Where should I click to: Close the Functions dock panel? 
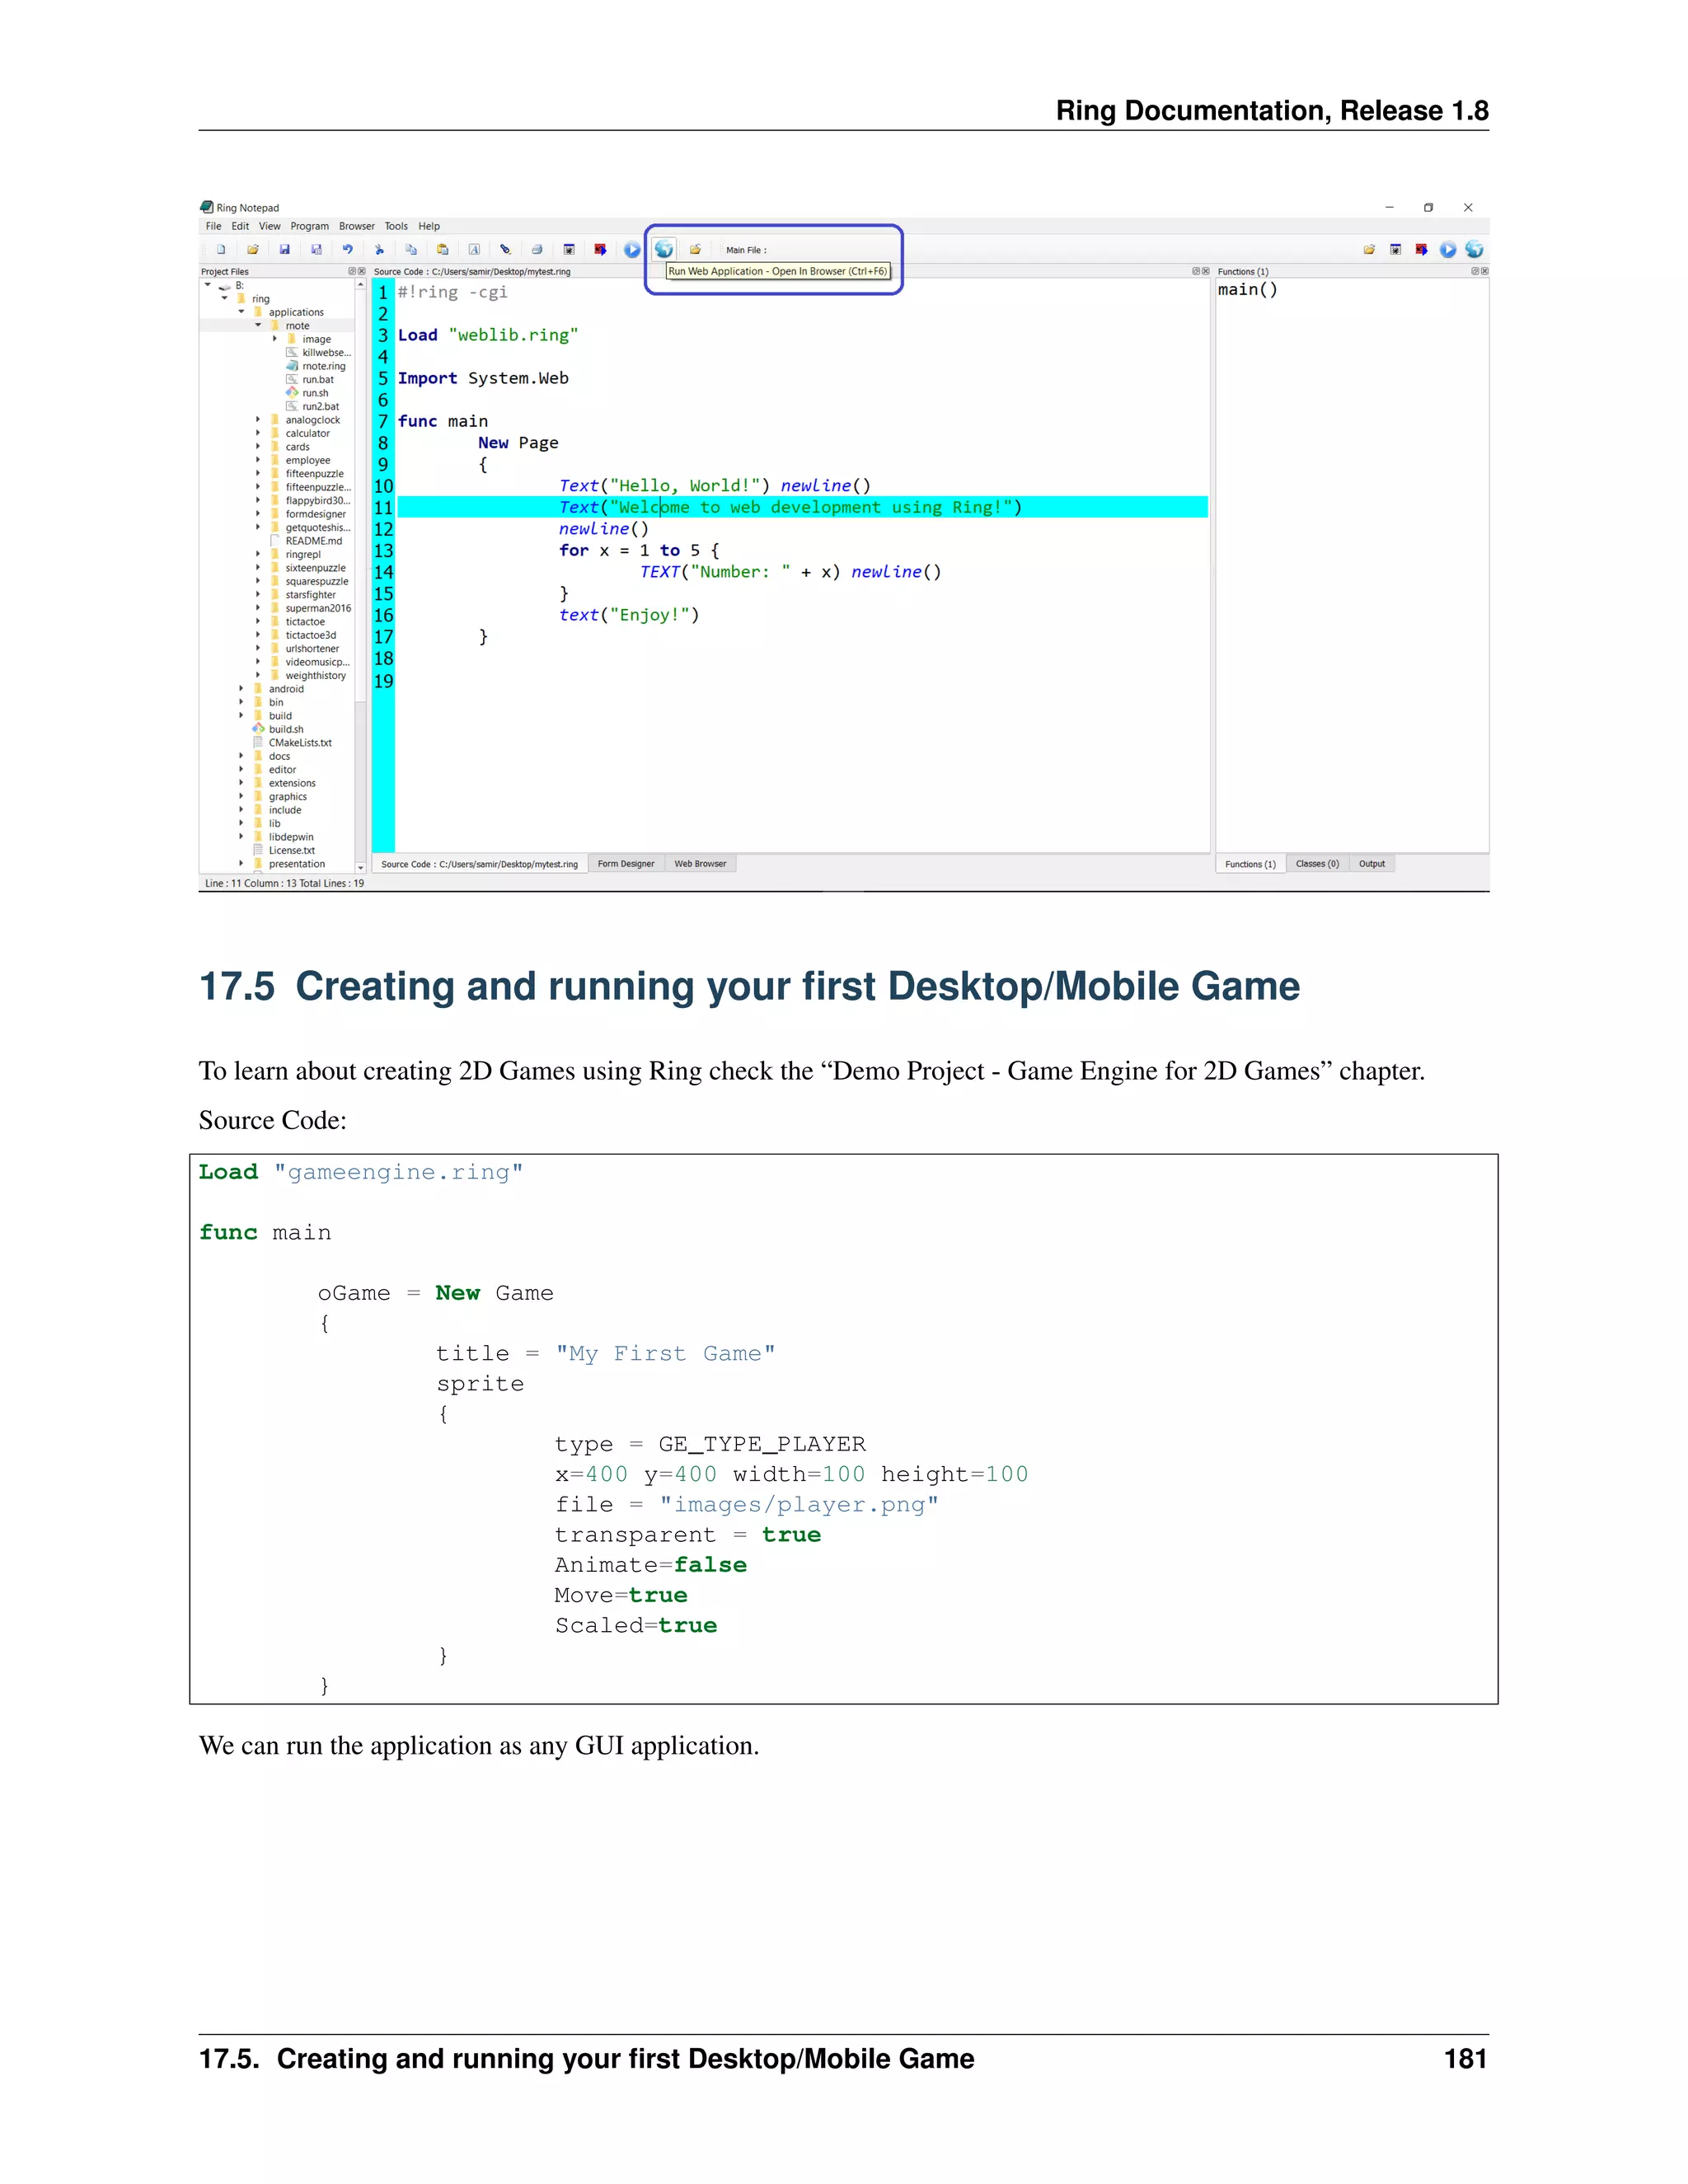1484,271
